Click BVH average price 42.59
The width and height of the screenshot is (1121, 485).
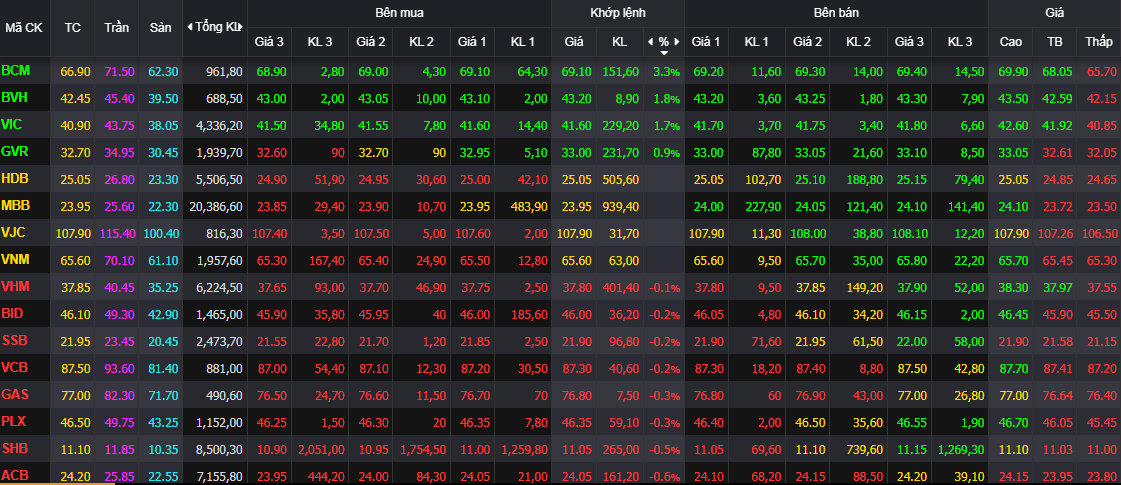point(1057,99)
